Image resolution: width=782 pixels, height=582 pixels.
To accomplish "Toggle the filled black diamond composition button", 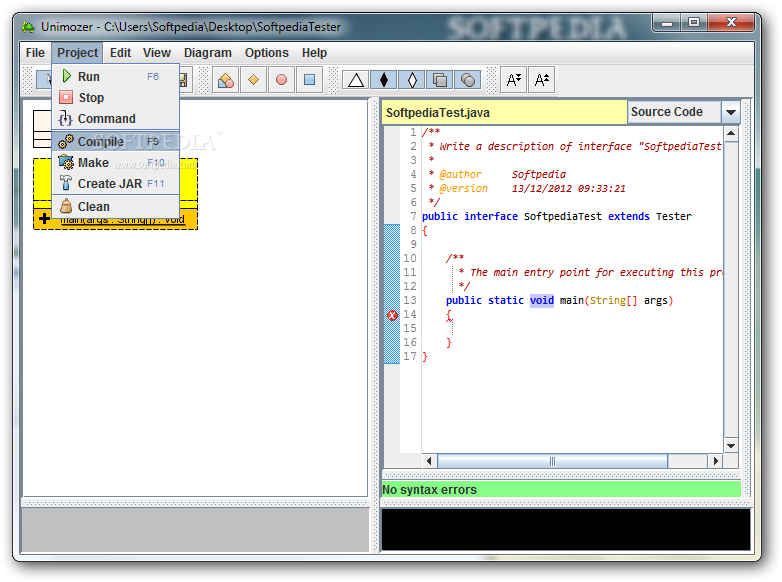I will point(384,80).
